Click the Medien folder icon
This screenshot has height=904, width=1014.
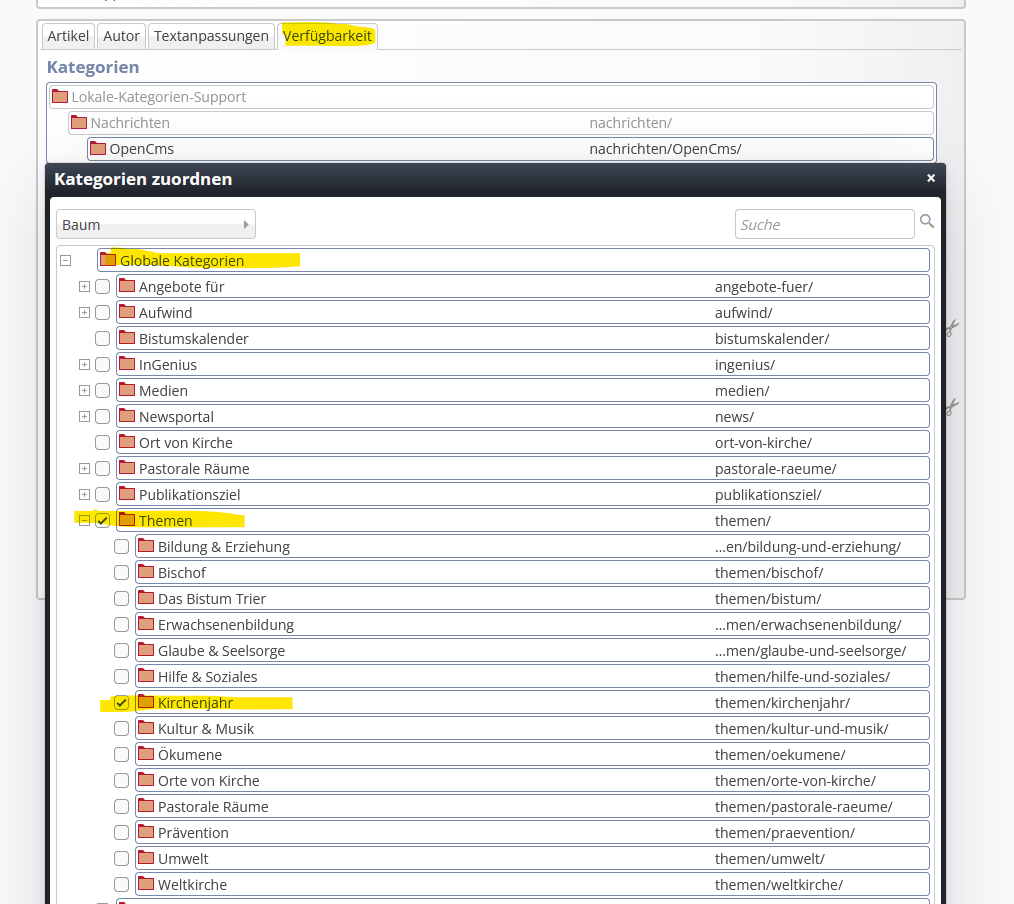[x=127, y=390]
